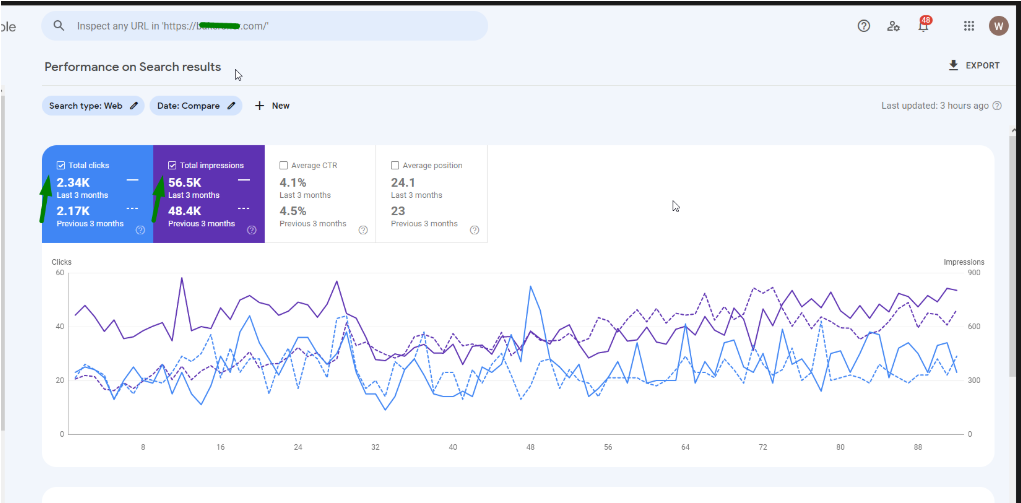Open notifications bell with 48 badge
The height and width of the screenshot is (503, 1021).
(923, 26)
